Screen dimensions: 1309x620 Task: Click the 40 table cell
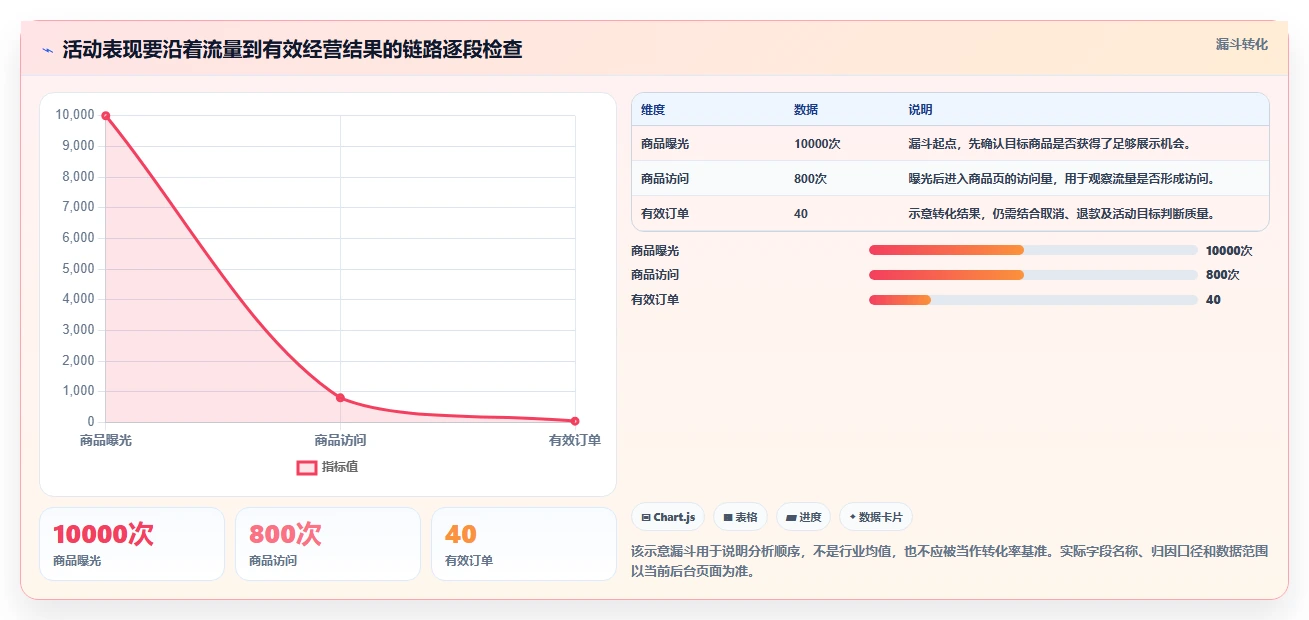tap(801, 214)
